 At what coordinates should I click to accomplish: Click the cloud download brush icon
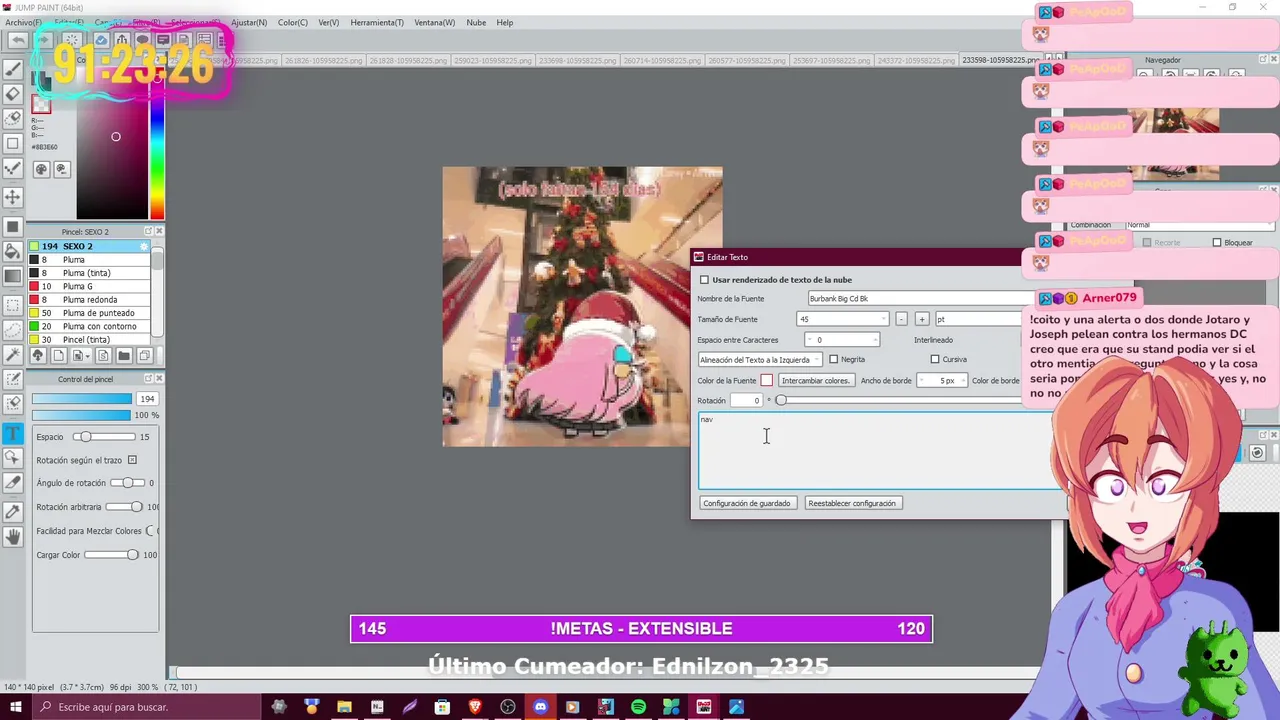38,356
